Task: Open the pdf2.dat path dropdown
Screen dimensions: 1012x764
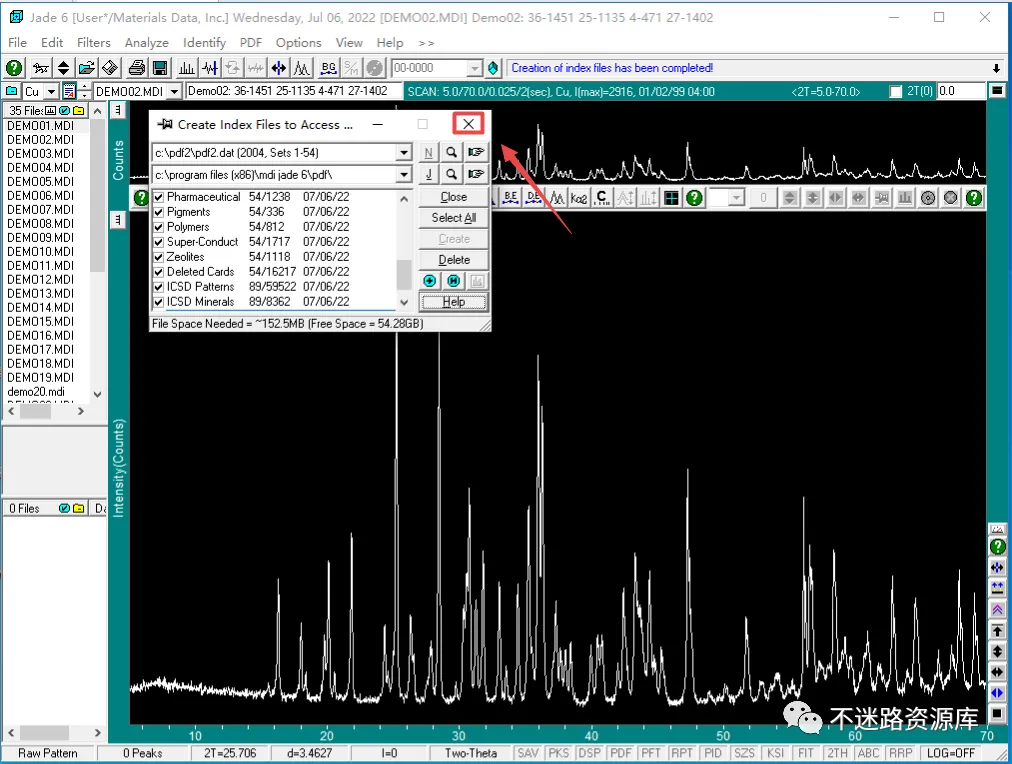Action: point(404,153)
